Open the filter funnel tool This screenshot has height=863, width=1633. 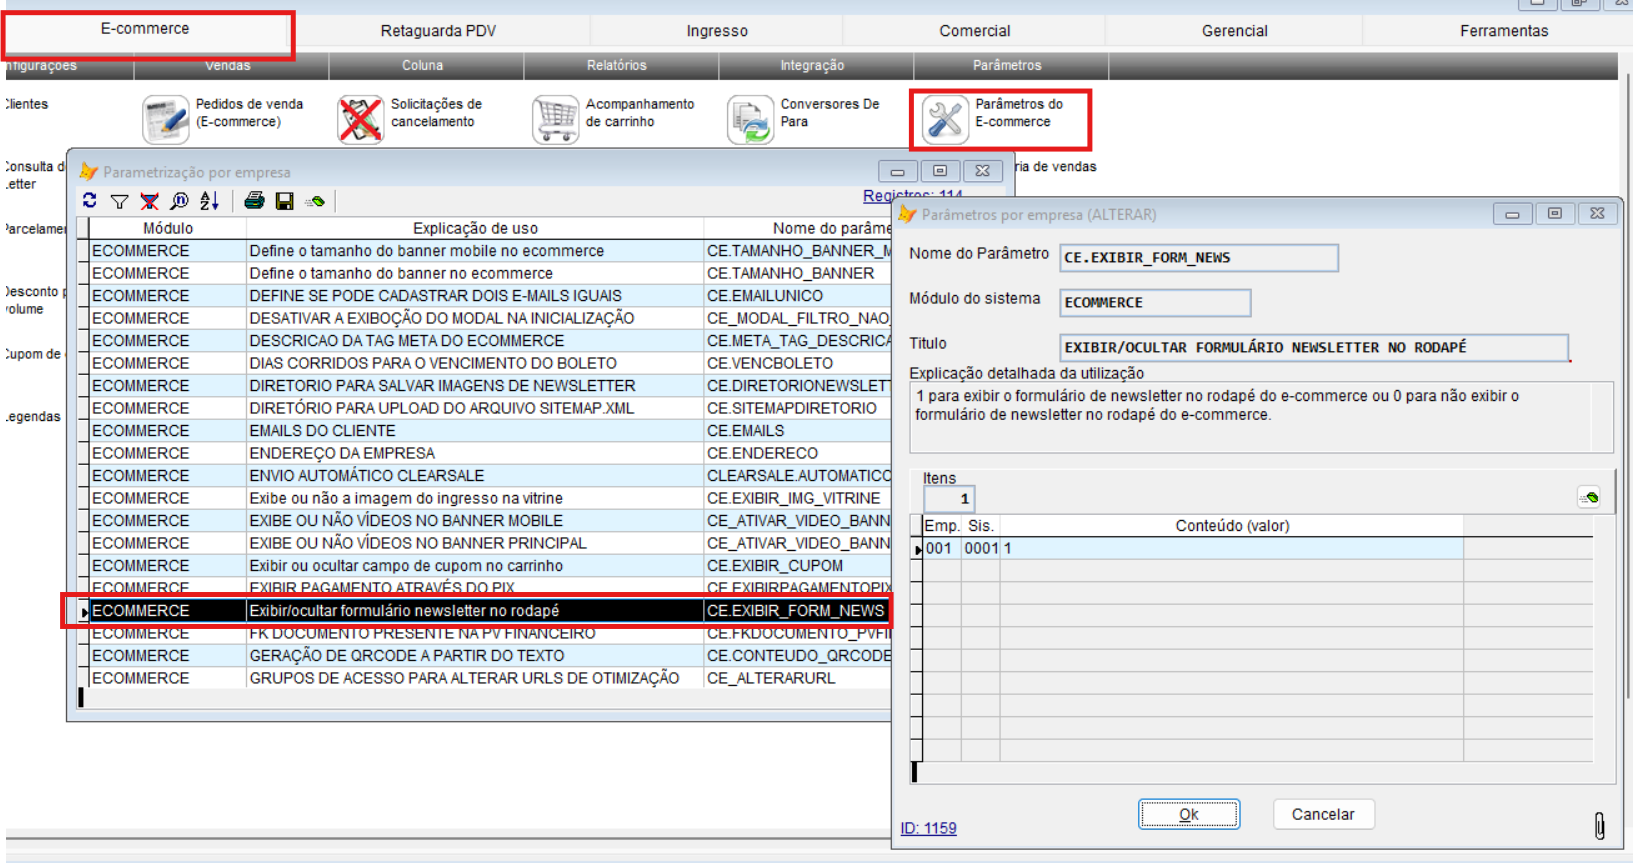coord(119,201)
